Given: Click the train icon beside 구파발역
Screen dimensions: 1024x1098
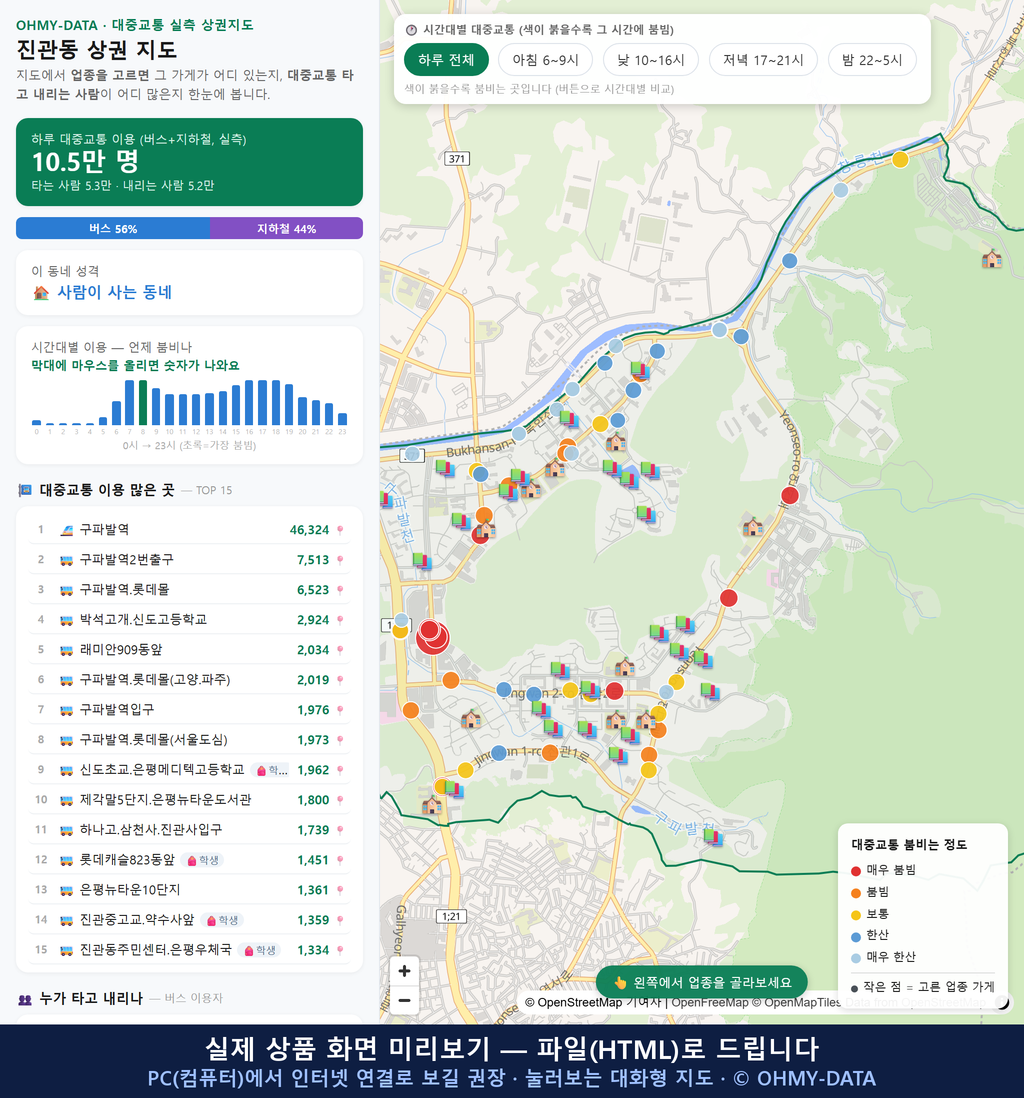Looking at the screenshot, I should 67,530.
